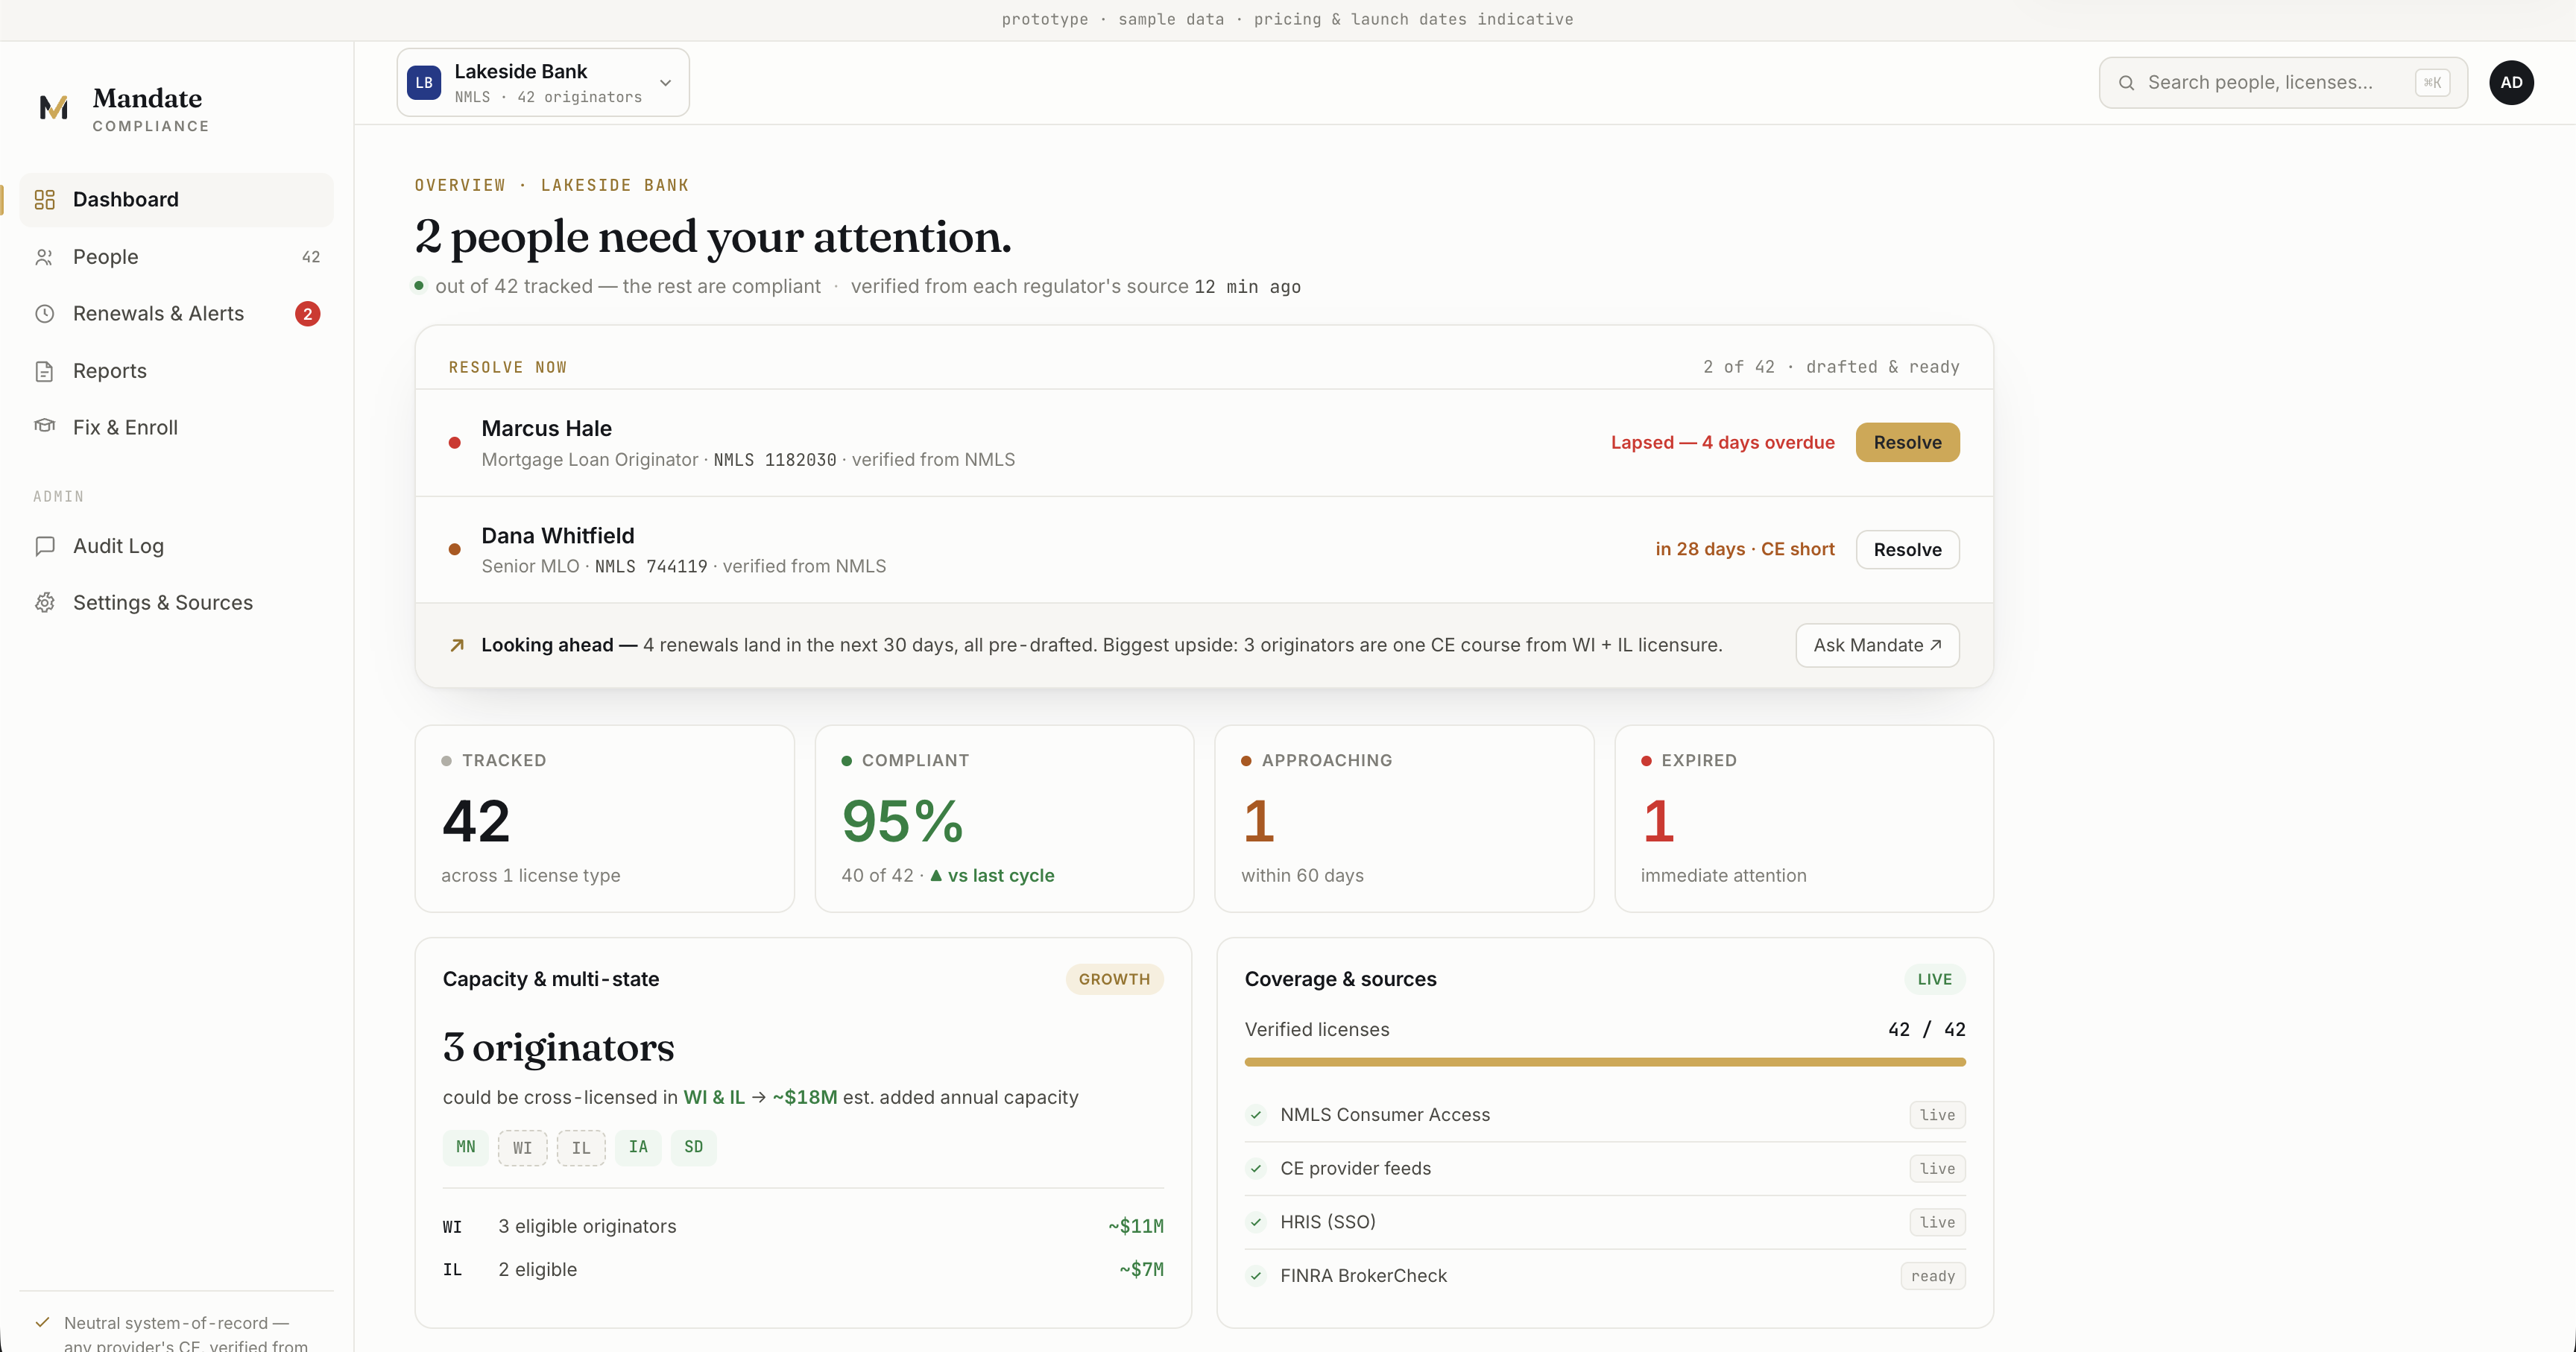Click the orange status dot beside Dana Whitfield
This screenshot has width=2576, height=1352.
click(x=455, y=549)
